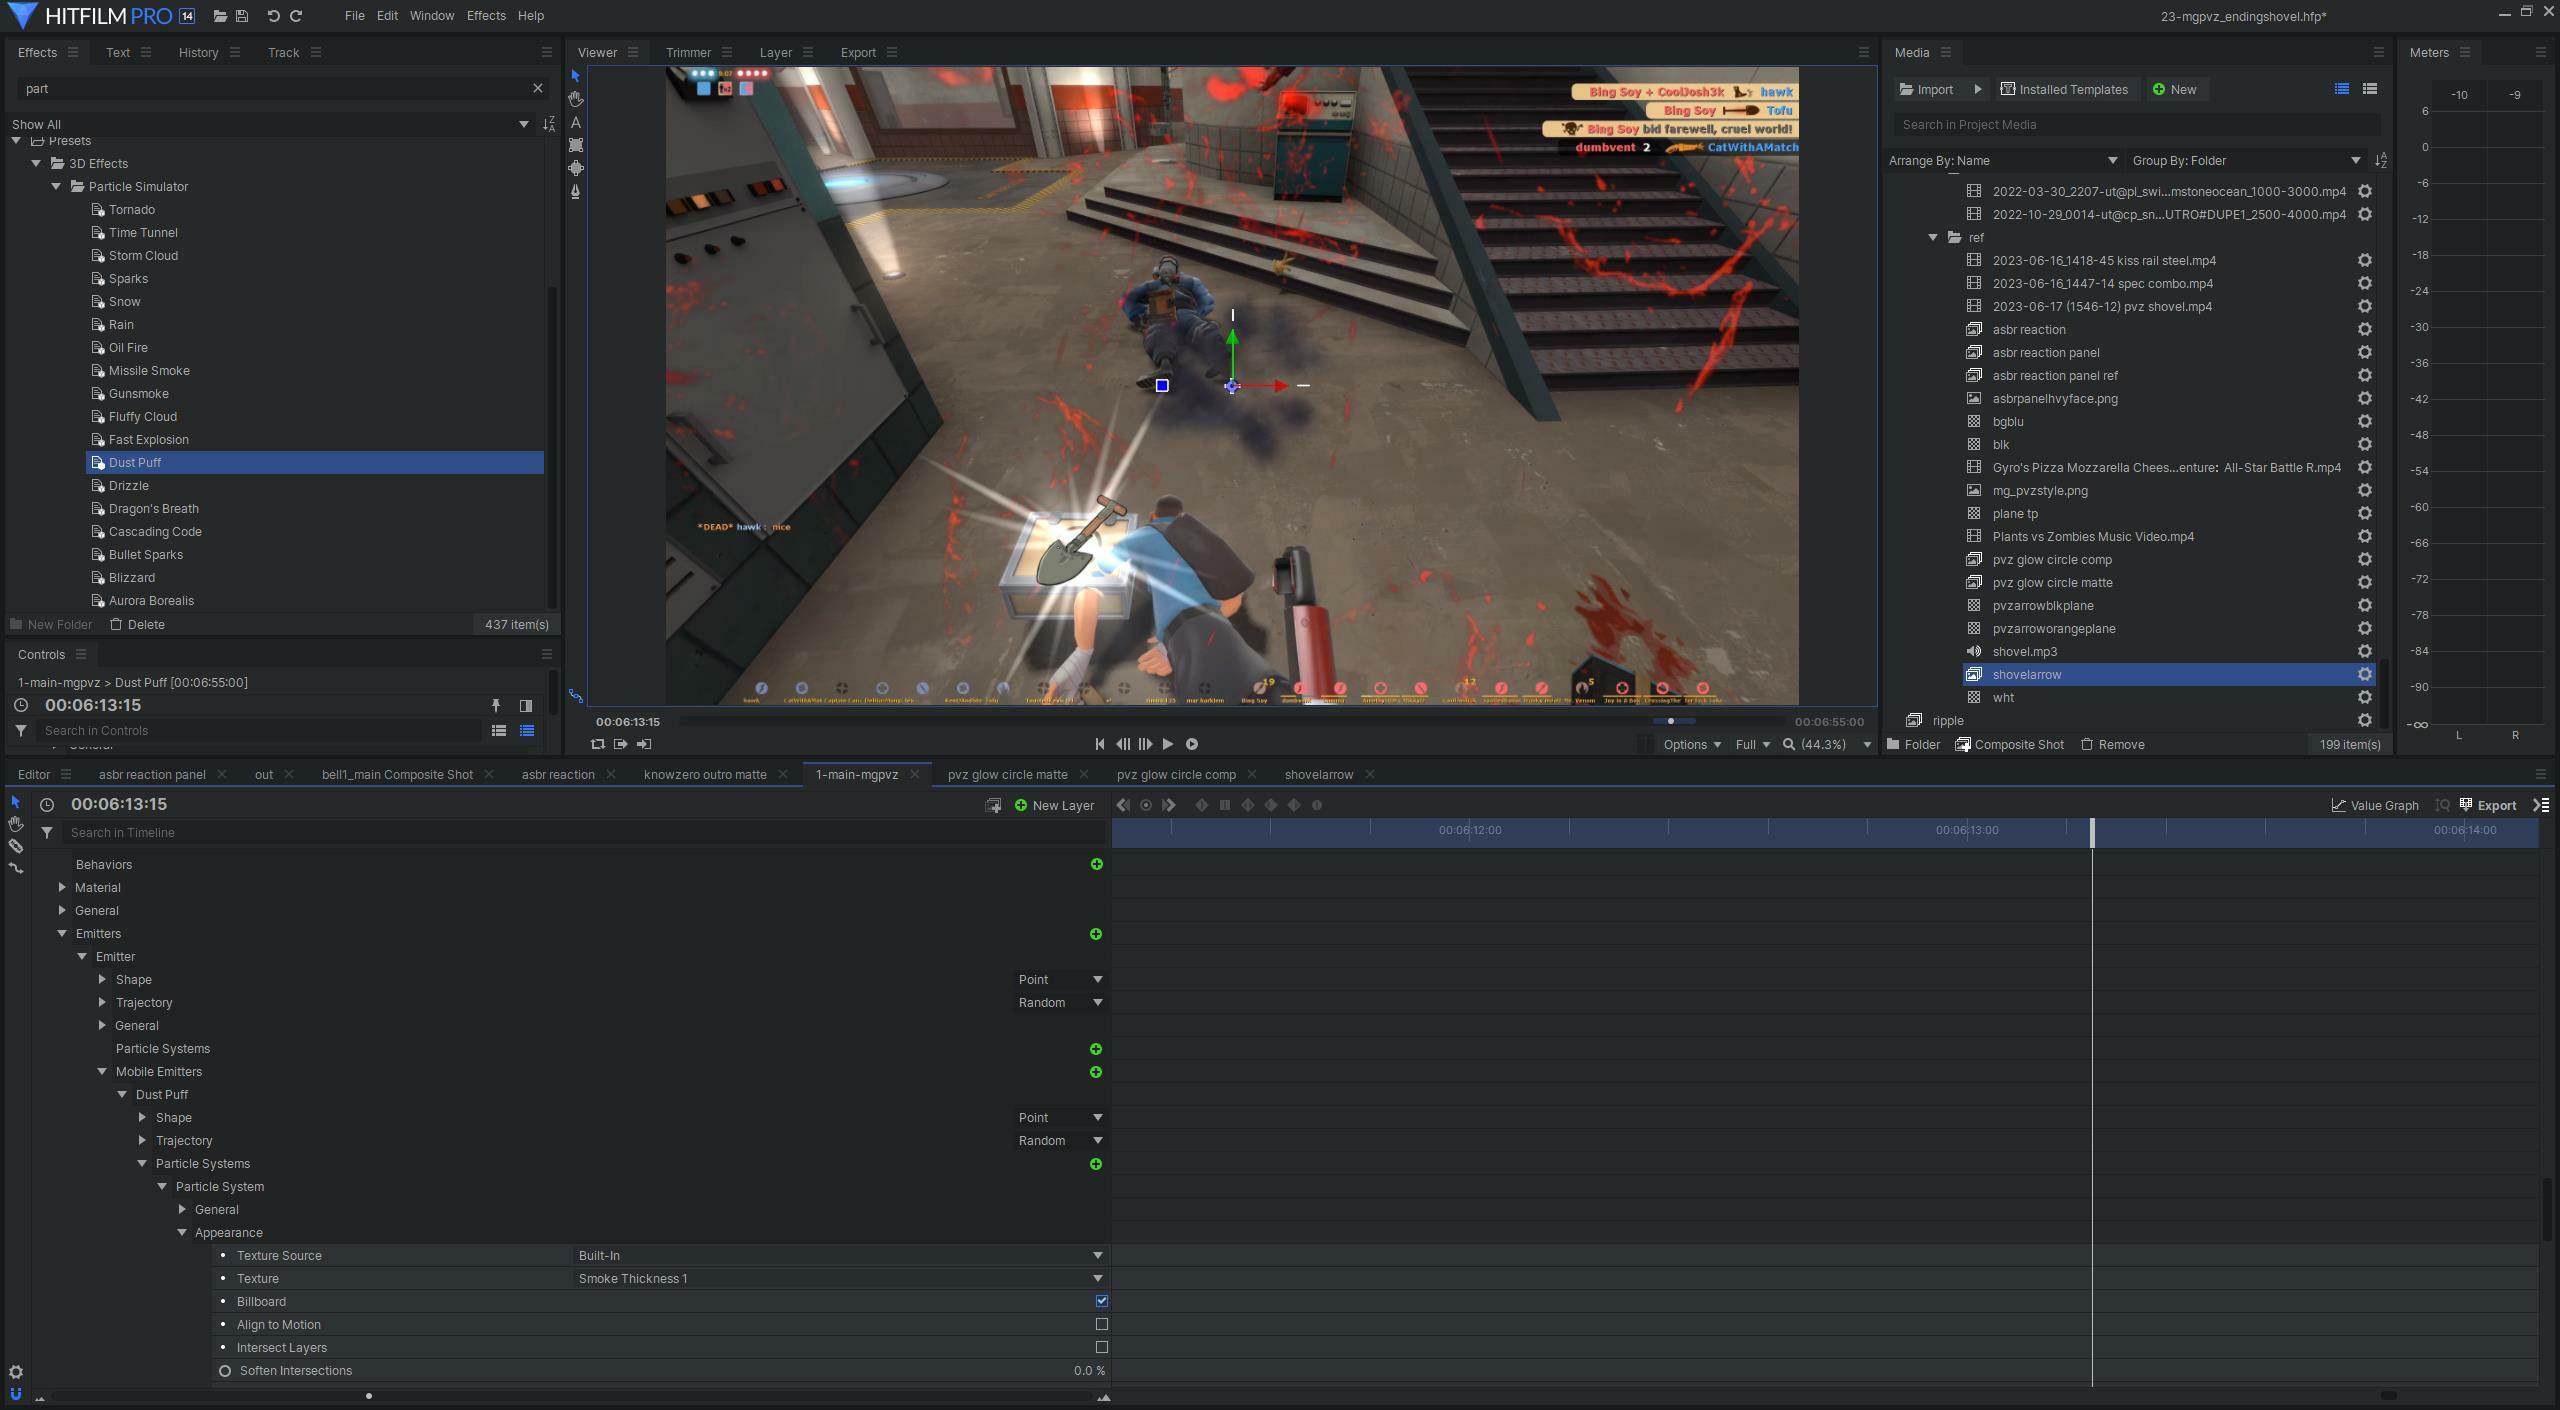Viewport: 2560px width, 1410px height.
Task: Go to next keyframe in timeline
Action: click(1169, 805)
